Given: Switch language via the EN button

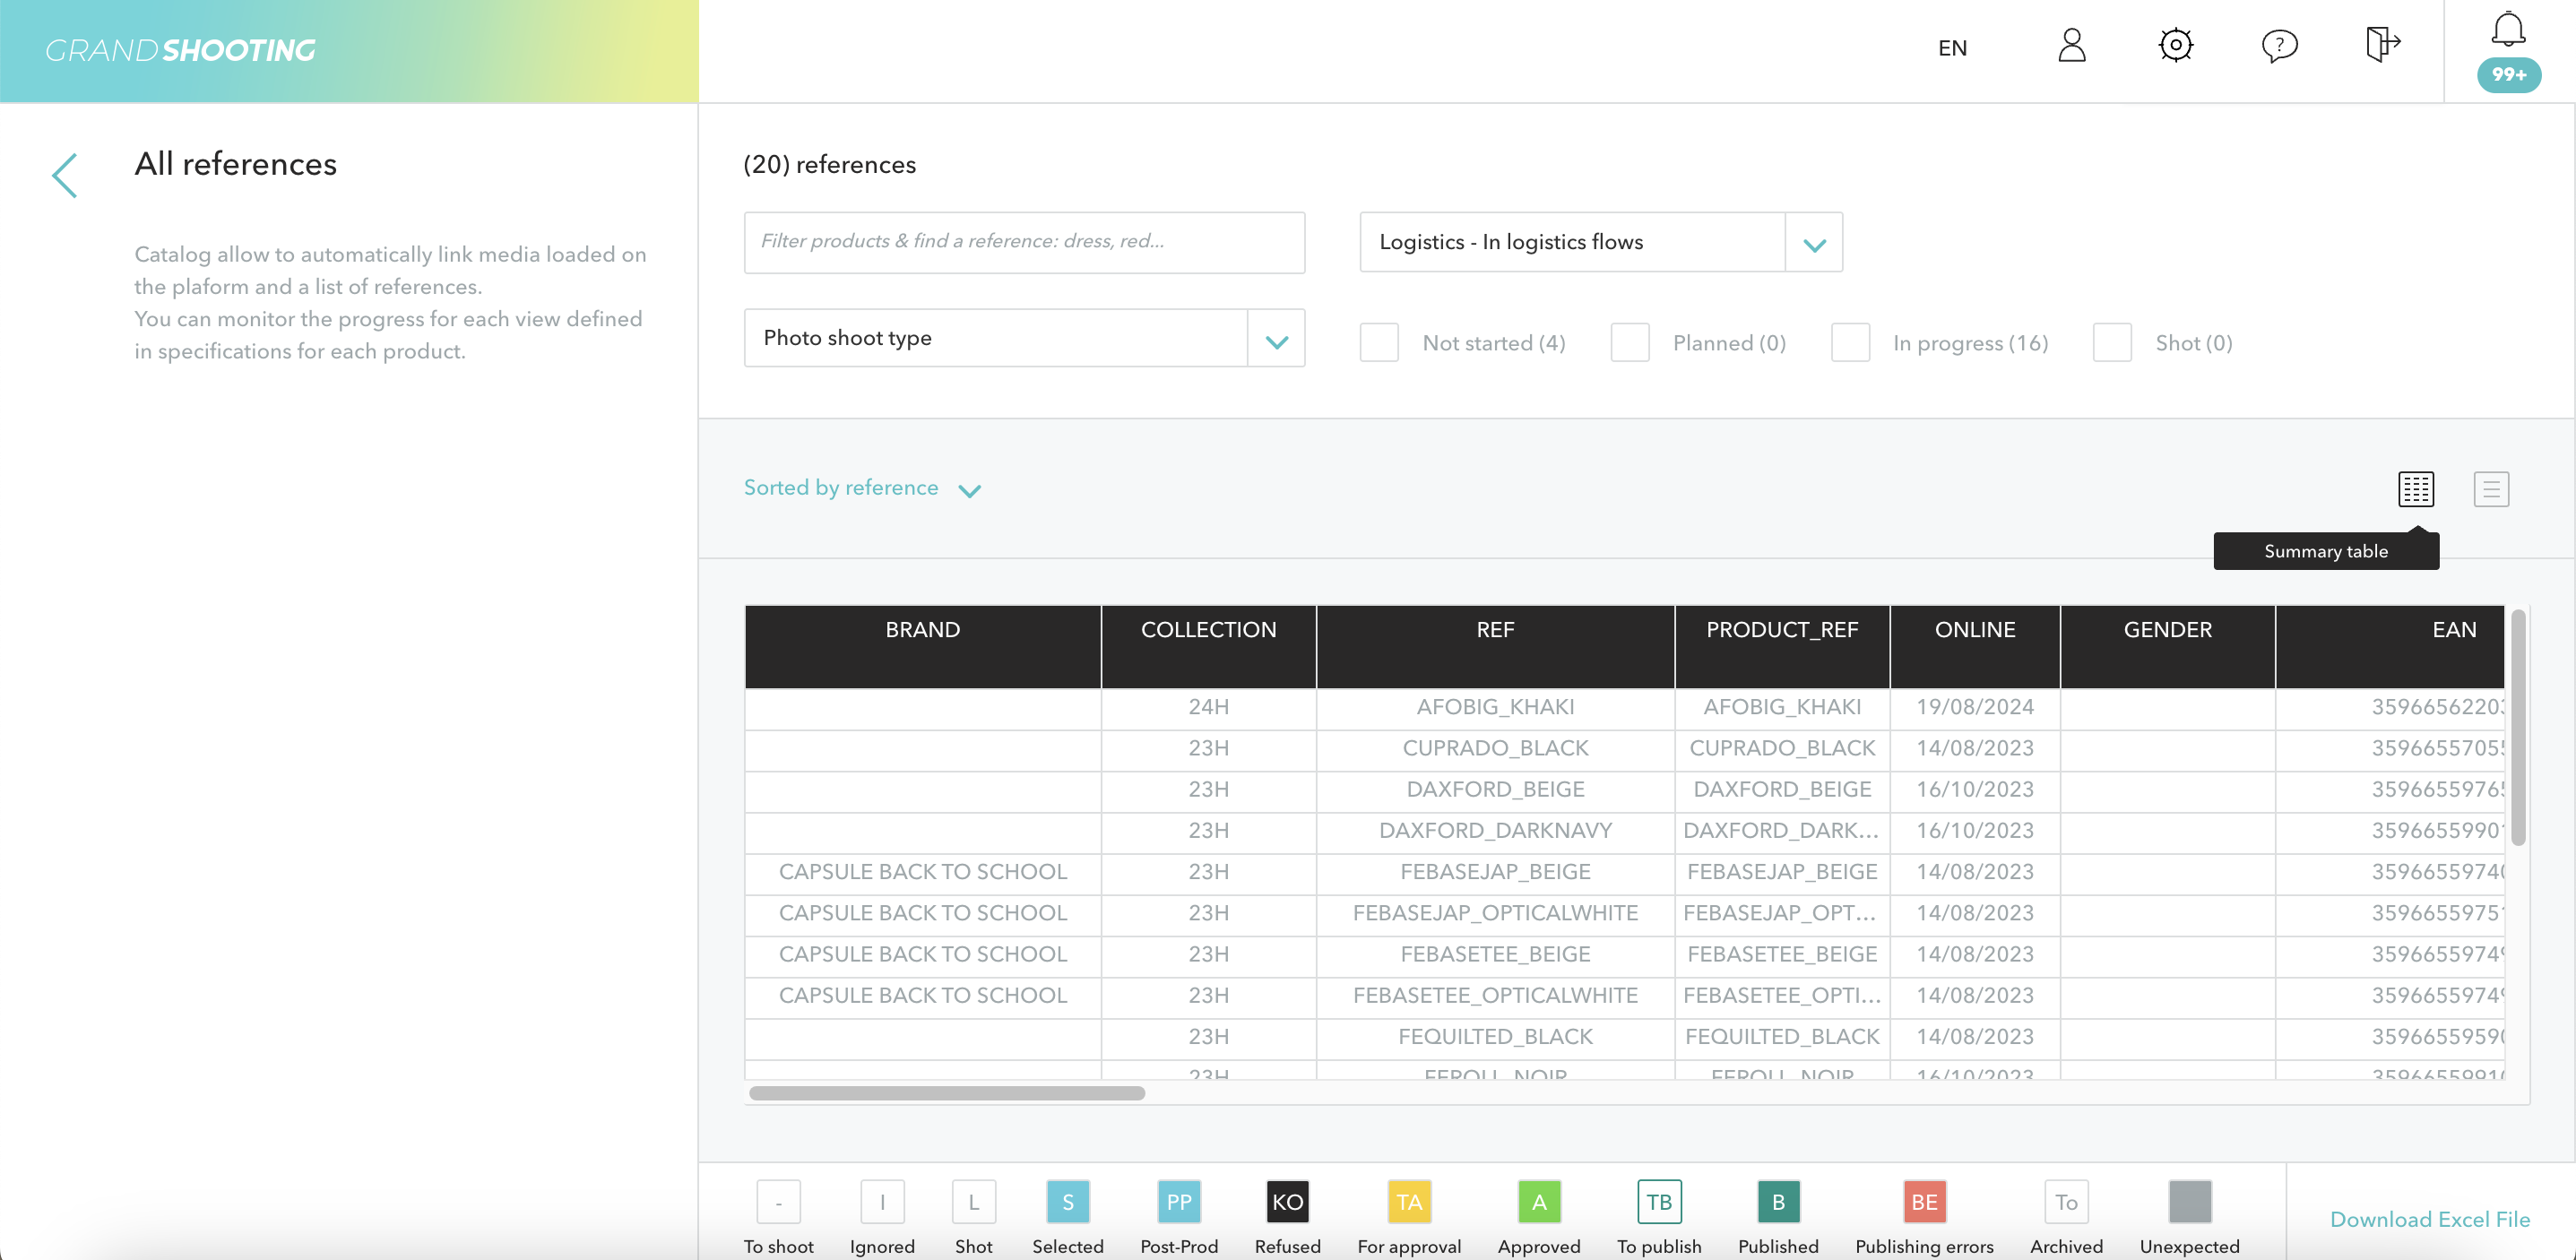Looking at the screenshot, I should click(1952, 48).
